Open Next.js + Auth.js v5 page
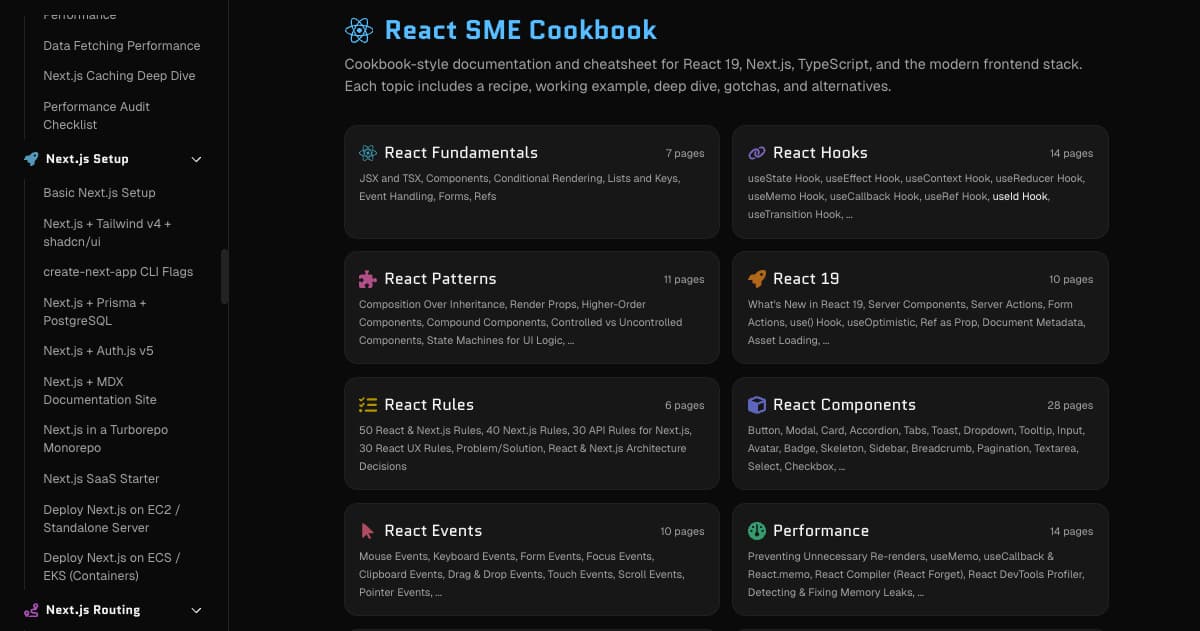The width and height of the screenshot is (1200, 631). [x=98, y=351]
